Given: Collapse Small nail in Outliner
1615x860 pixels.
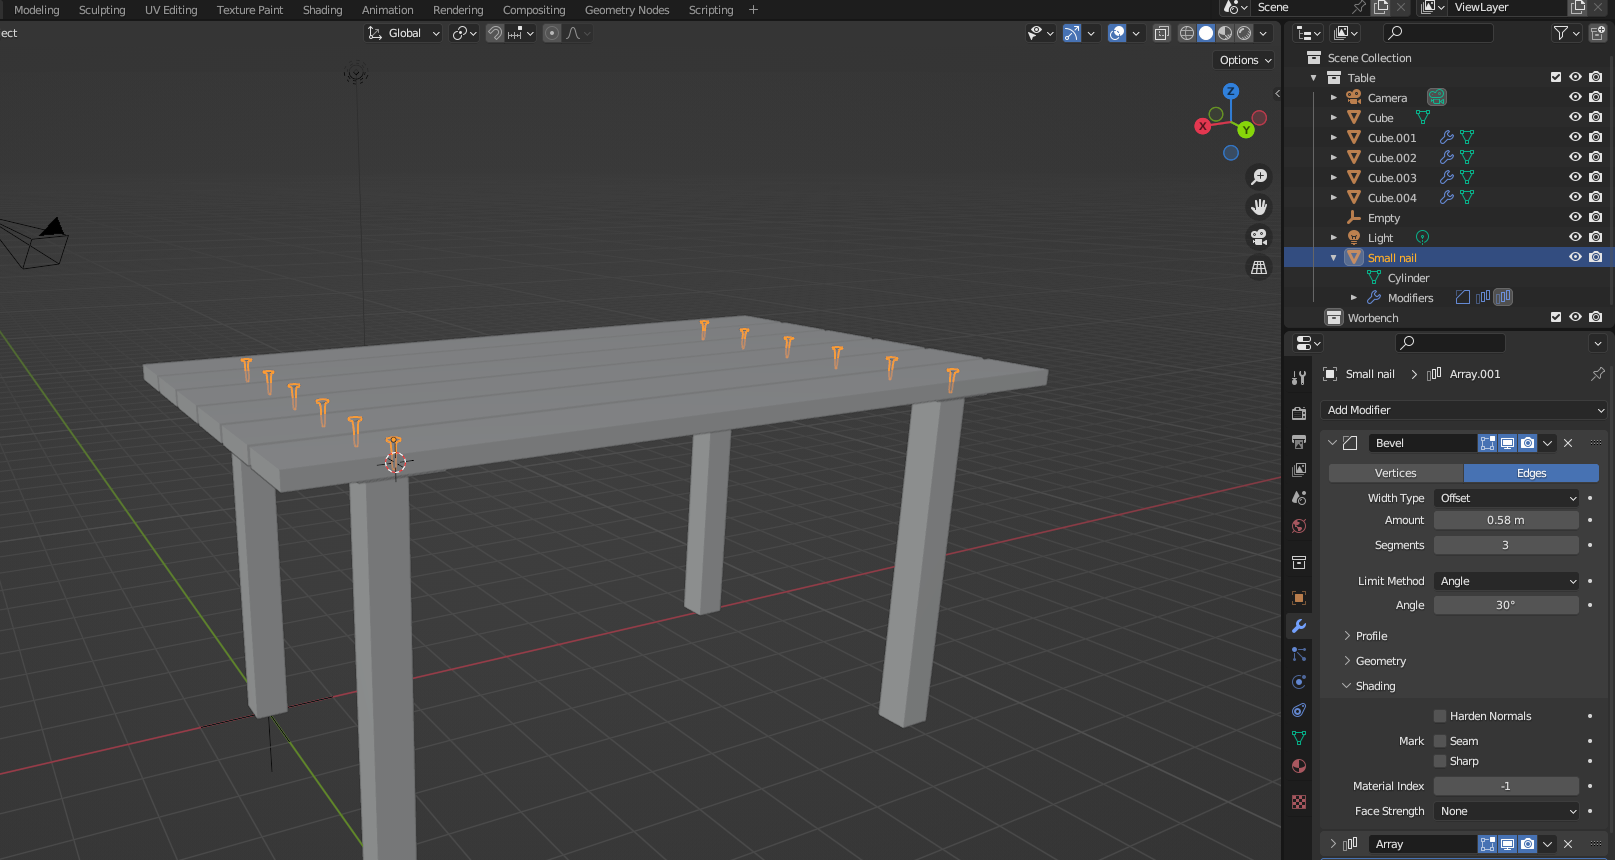Looking at the screenshot, I should 1333,258.
